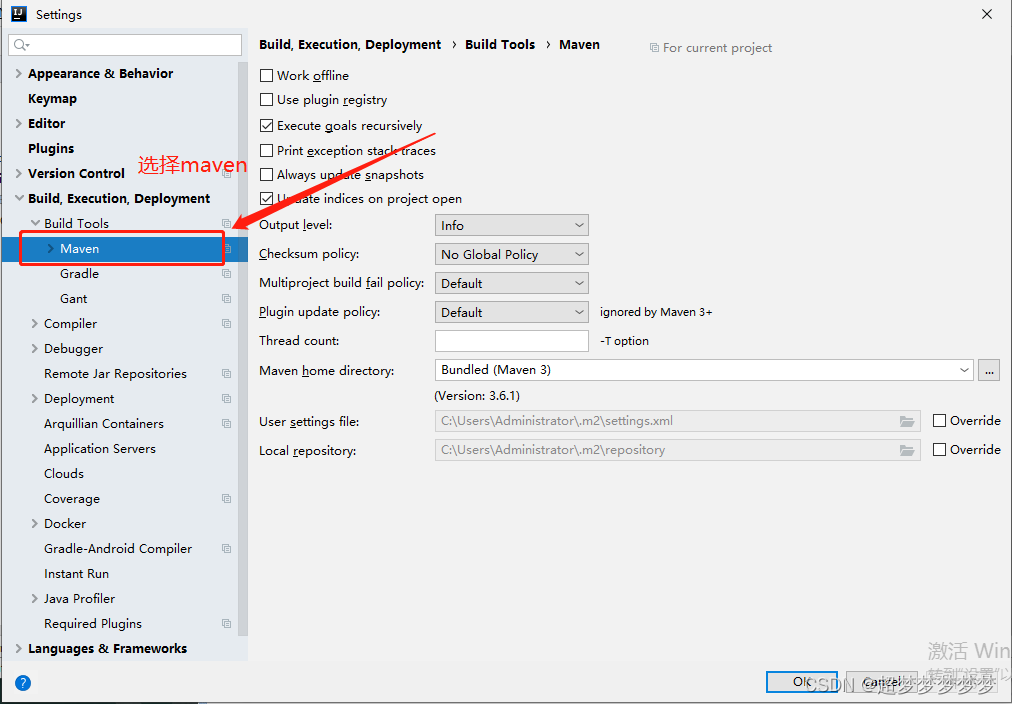Viewport: 1012px width, 704px height.
Task: Check Override for User settings file
Action: [940, 421]
